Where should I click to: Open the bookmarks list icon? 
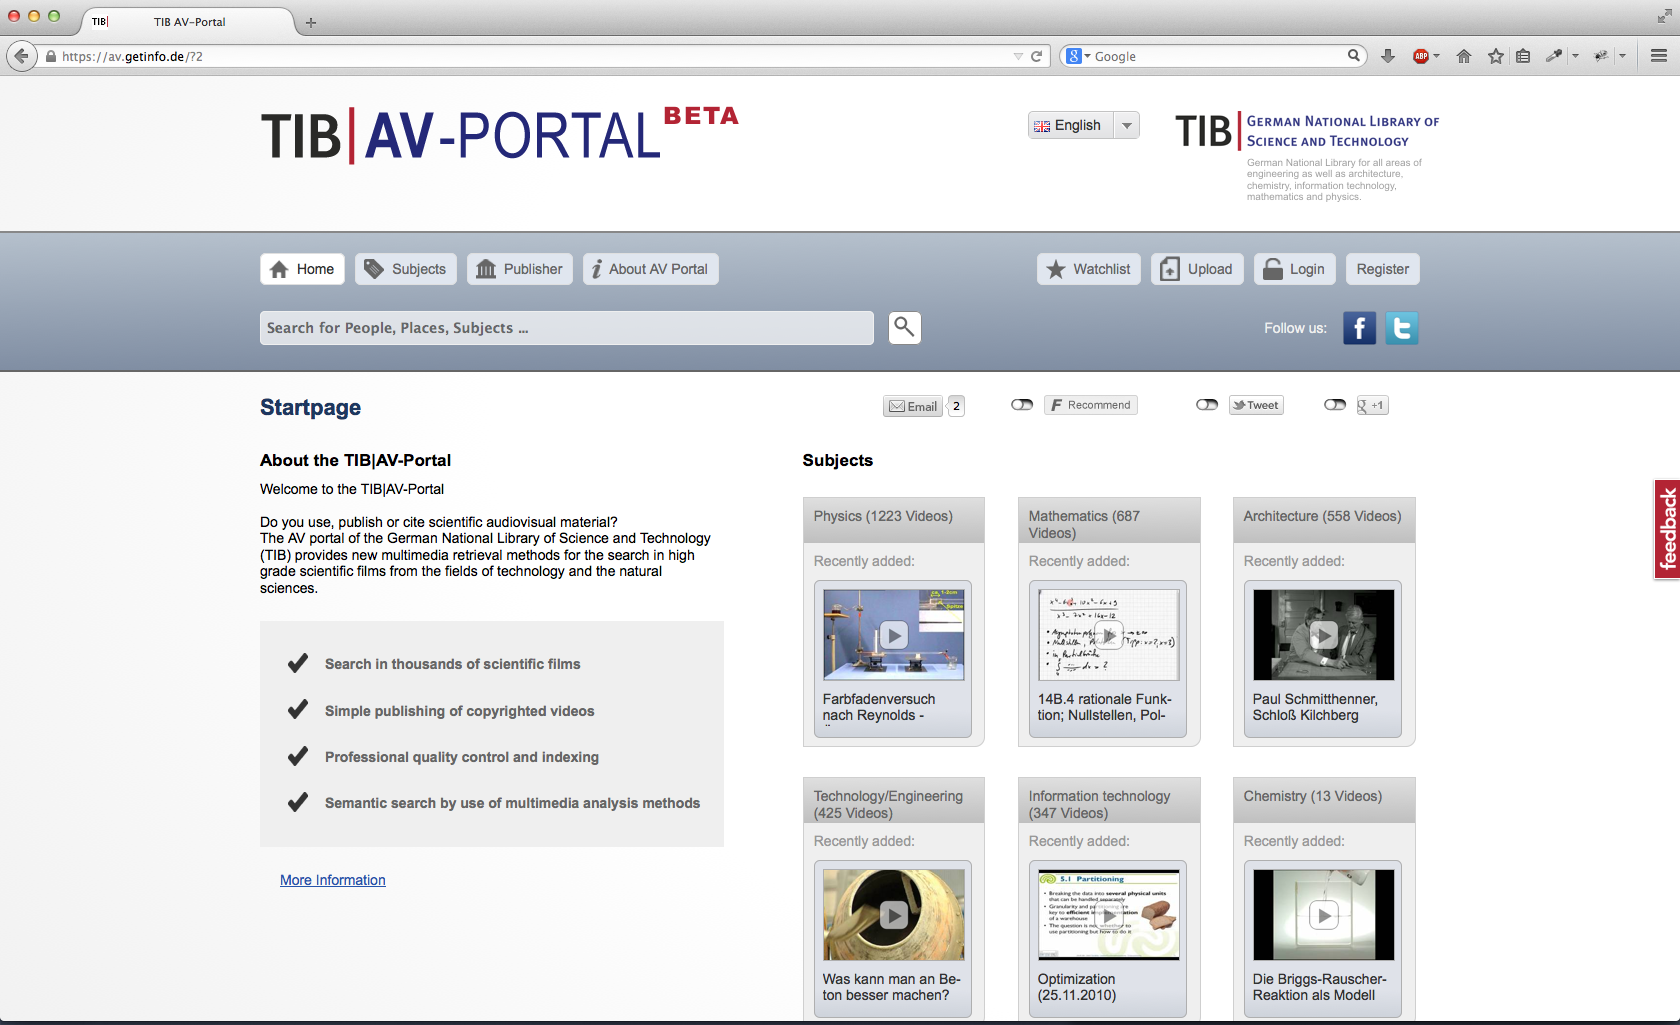point(1523,56)
